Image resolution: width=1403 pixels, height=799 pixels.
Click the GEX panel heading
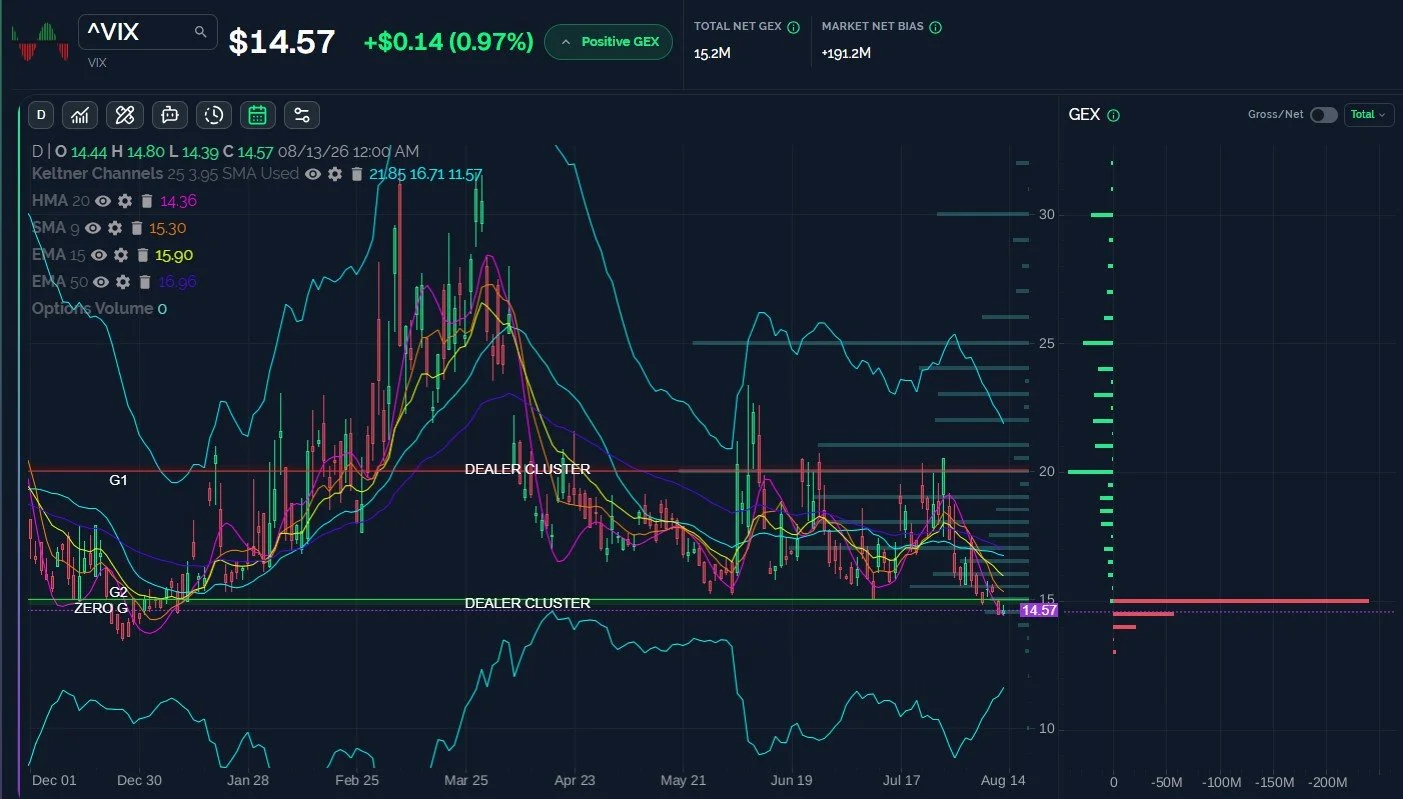[x=1084, y=115]
